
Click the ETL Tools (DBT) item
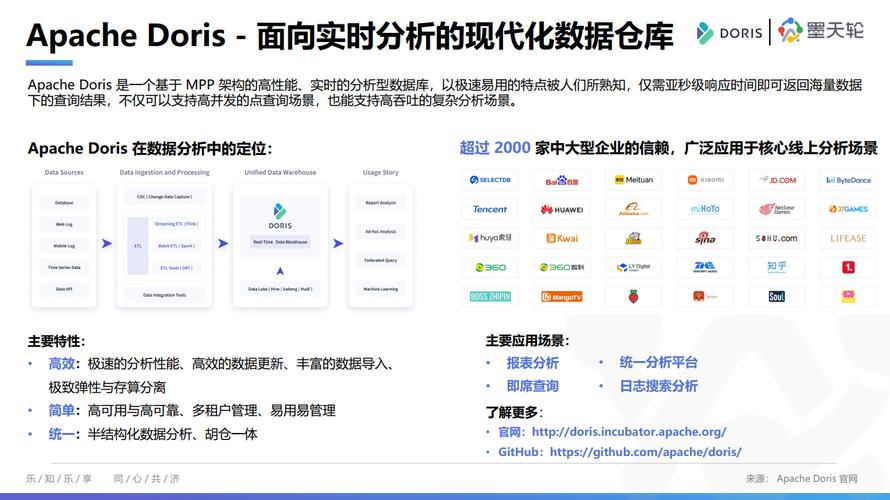(176, 268)
